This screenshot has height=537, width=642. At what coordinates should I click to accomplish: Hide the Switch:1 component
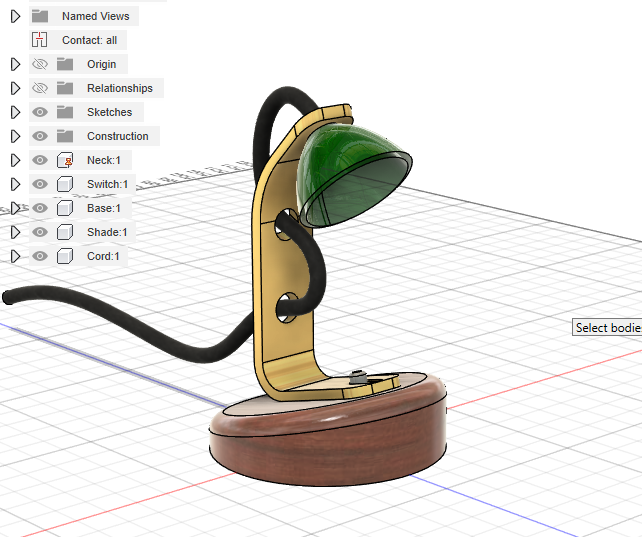pyautogui.click(x=40, y=184)
